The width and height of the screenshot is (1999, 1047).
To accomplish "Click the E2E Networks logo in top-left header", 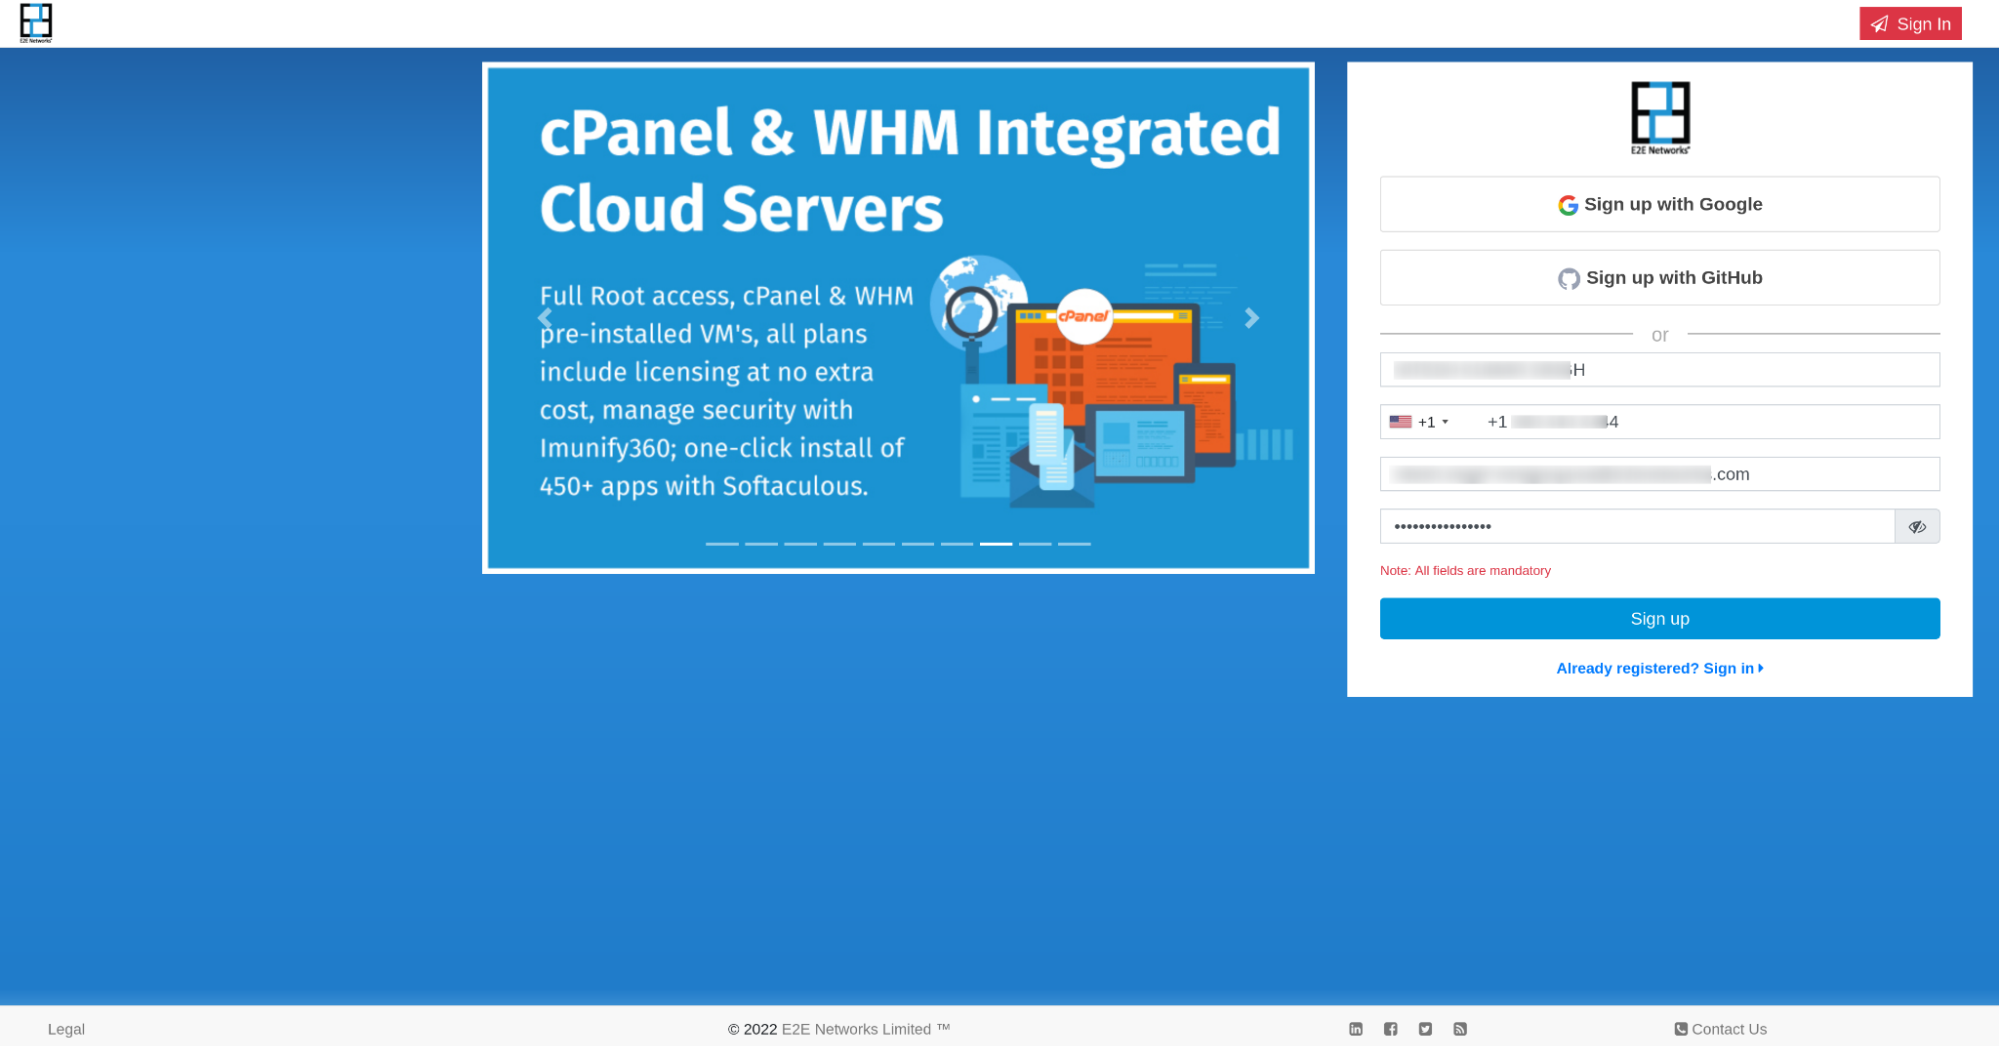I will tap(36, 23).
